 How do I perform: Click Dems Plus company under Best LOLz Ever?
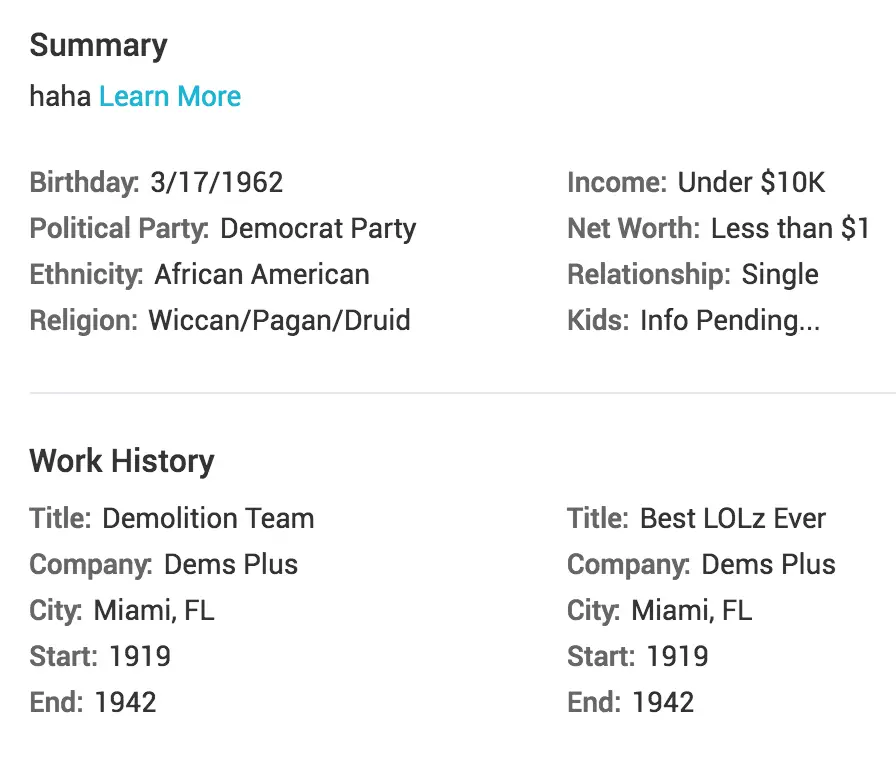click(x=768, y=565)
